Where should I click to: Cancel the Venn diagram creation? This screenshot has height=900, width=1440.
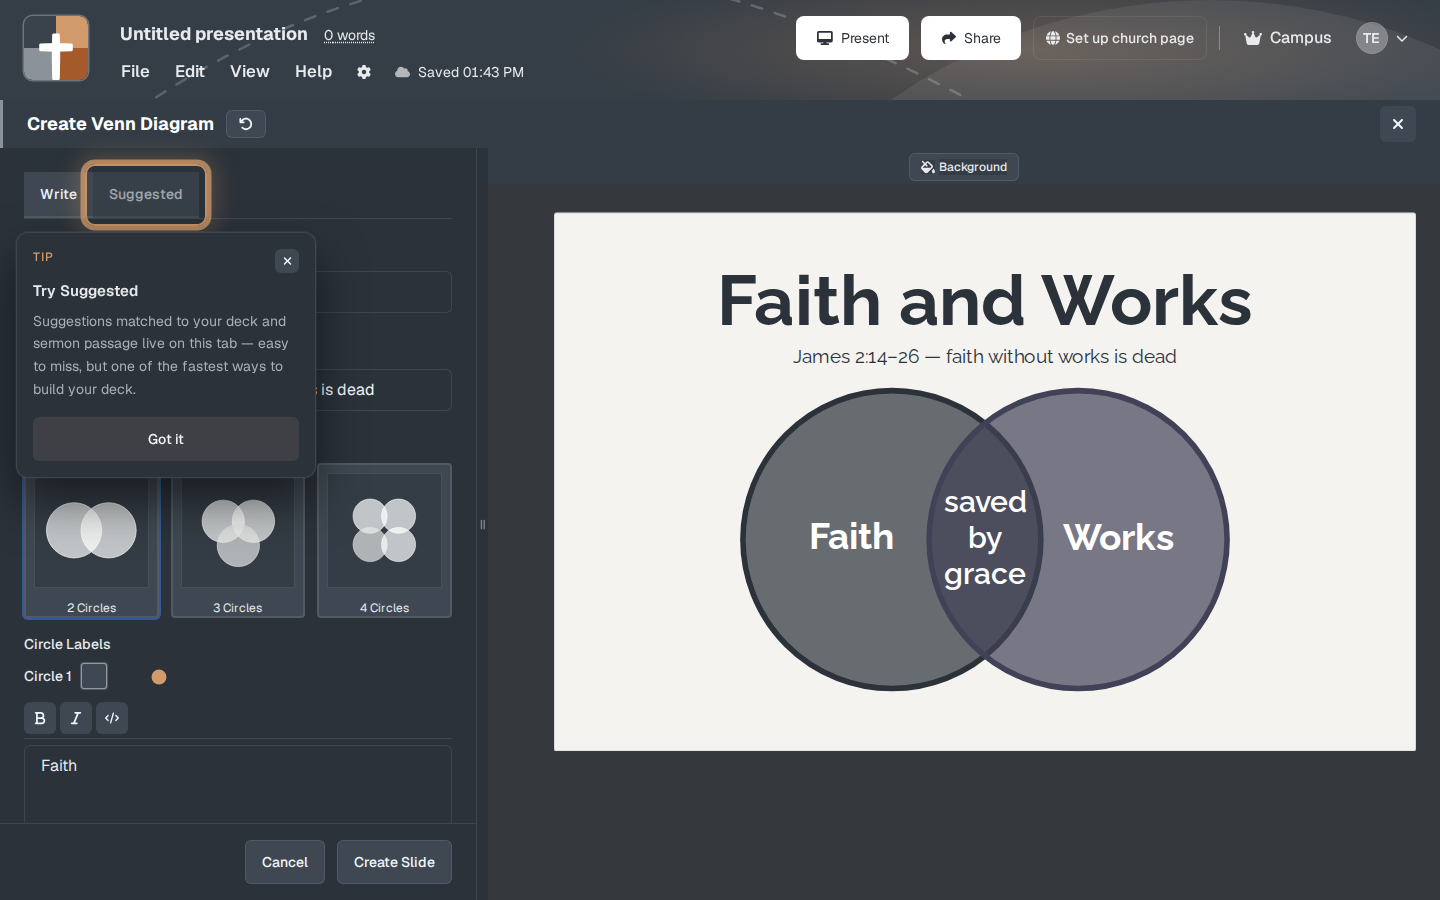pyautogui.click(x=285, y=862)
